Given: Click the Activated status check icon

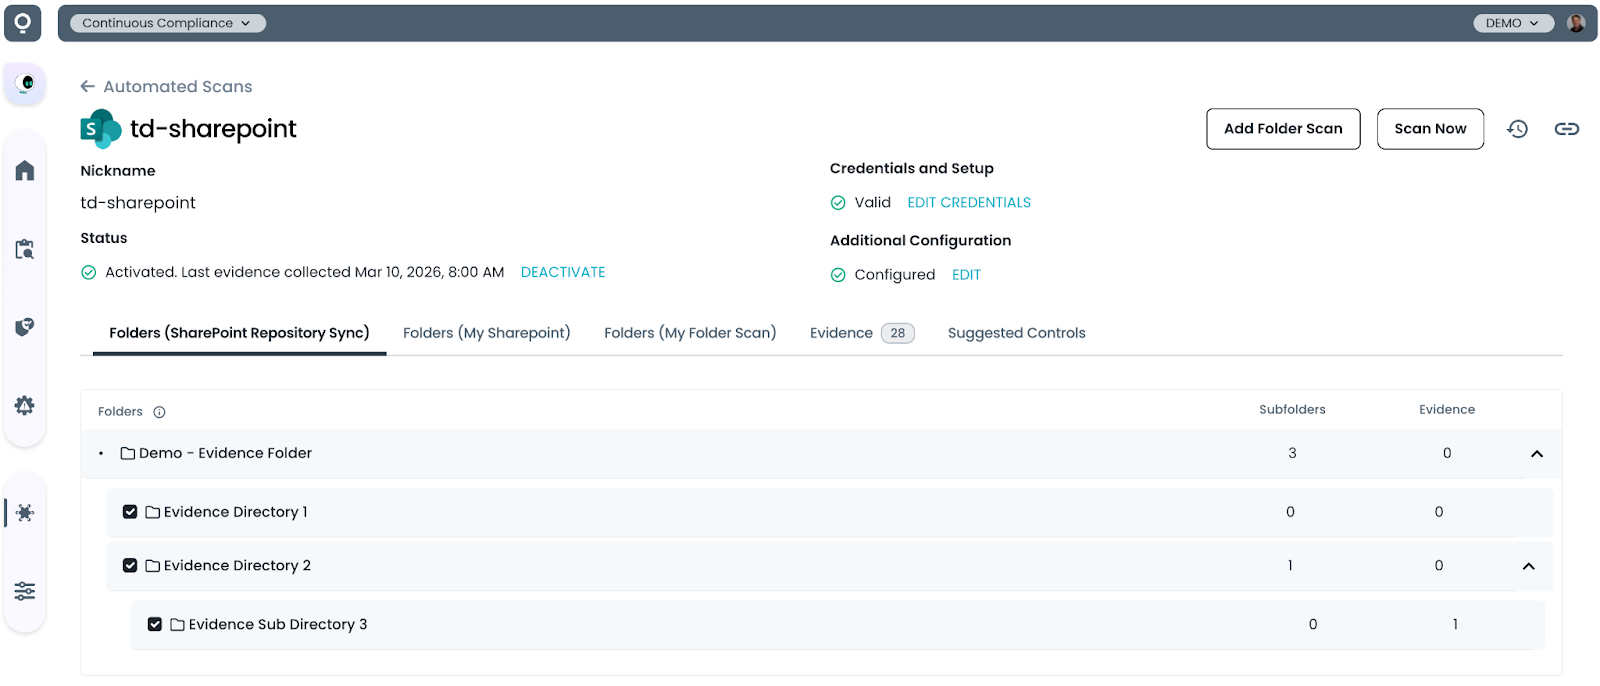Looking at the screenshot, I should [x=88, y=272].
